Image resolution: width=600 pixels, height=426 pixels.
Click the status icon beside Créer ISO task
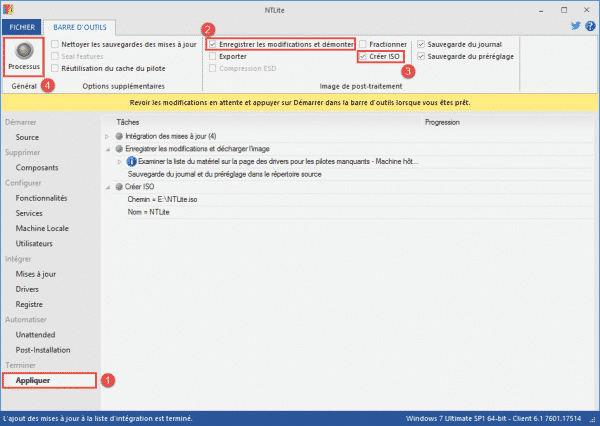pos(119,187)
